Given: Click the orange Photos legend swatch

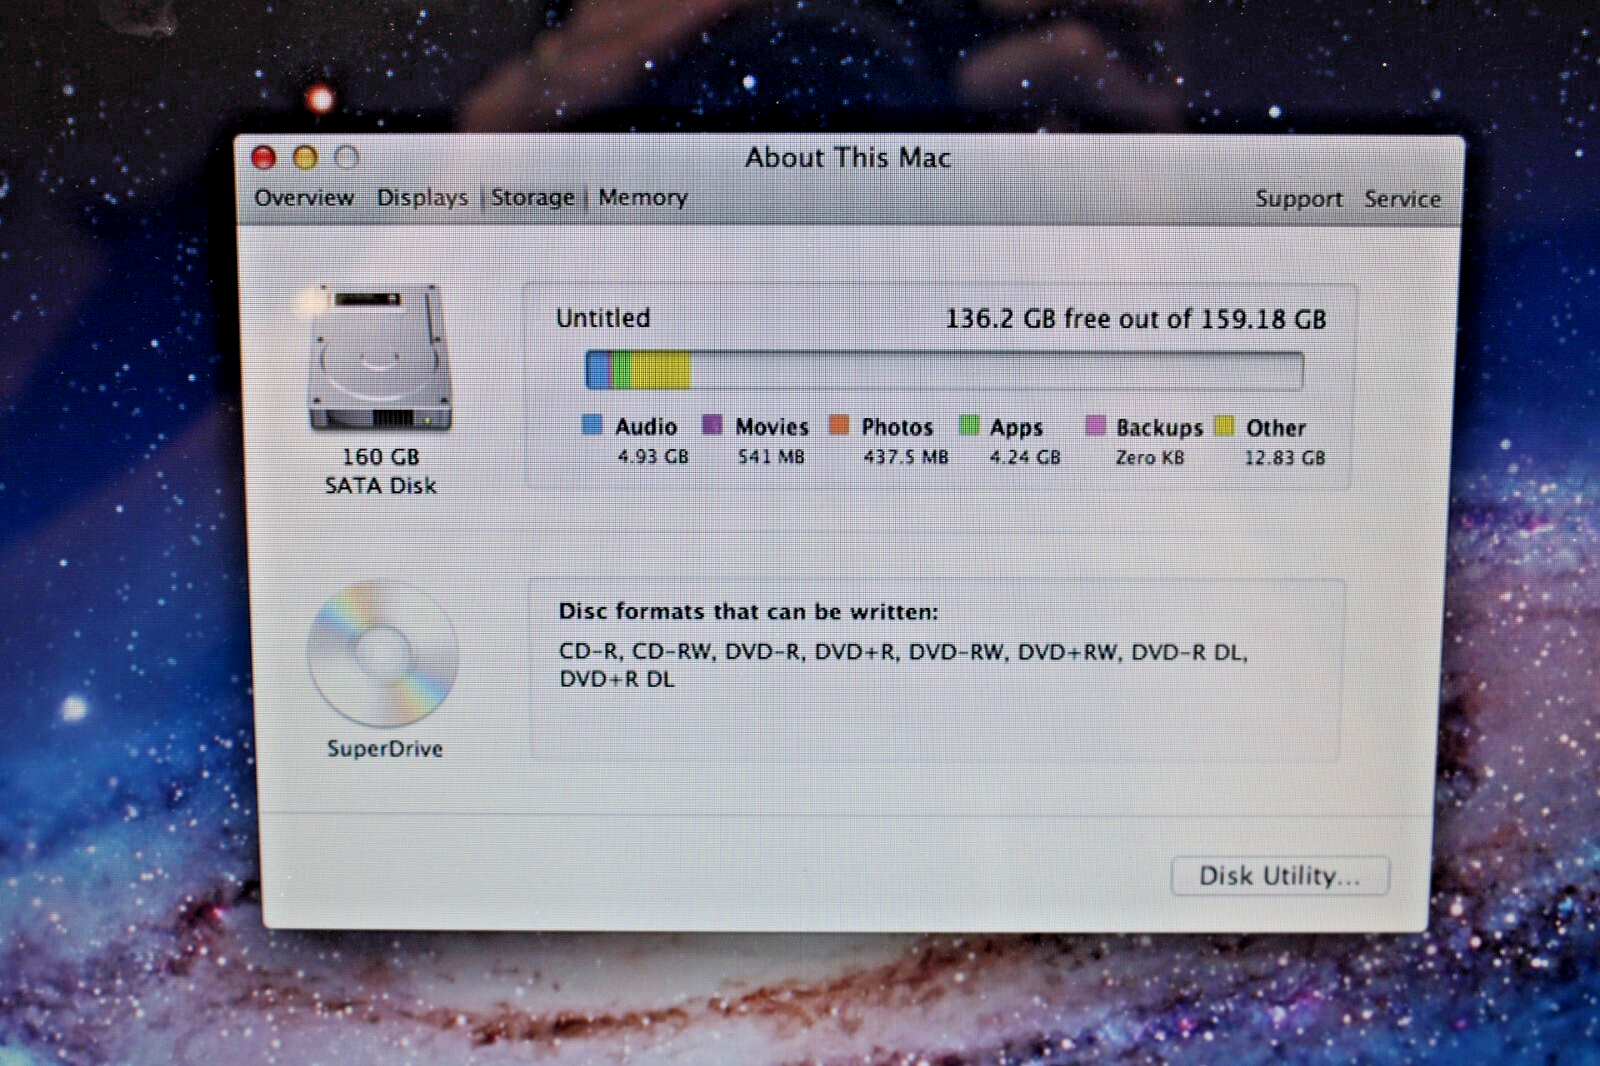Looking at the screenshot, I should click(x=839, y=426).
